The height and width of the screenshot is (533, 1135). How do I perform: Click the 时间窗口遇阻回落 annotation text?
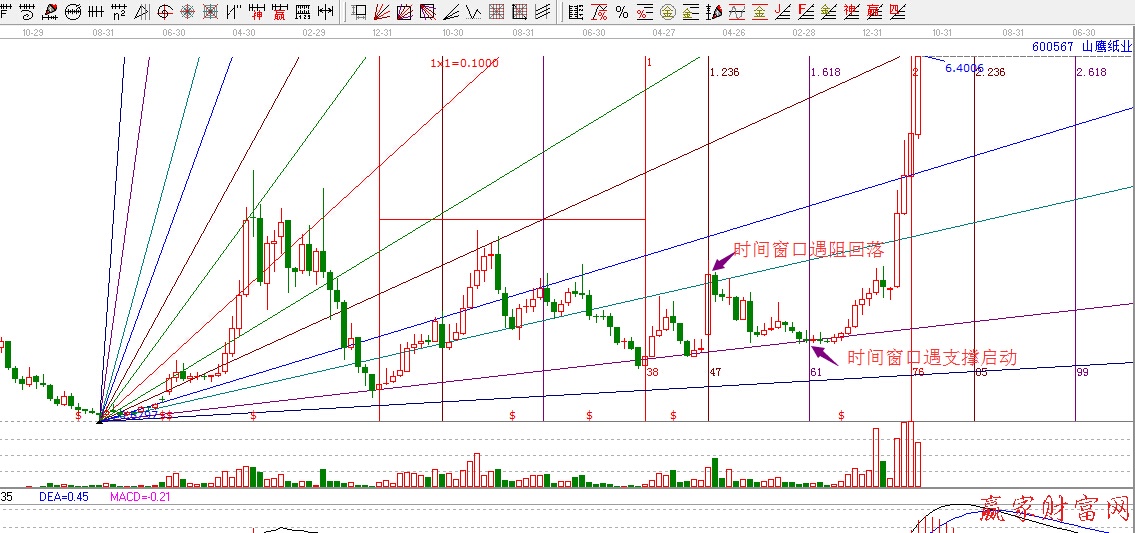[808, 249]
